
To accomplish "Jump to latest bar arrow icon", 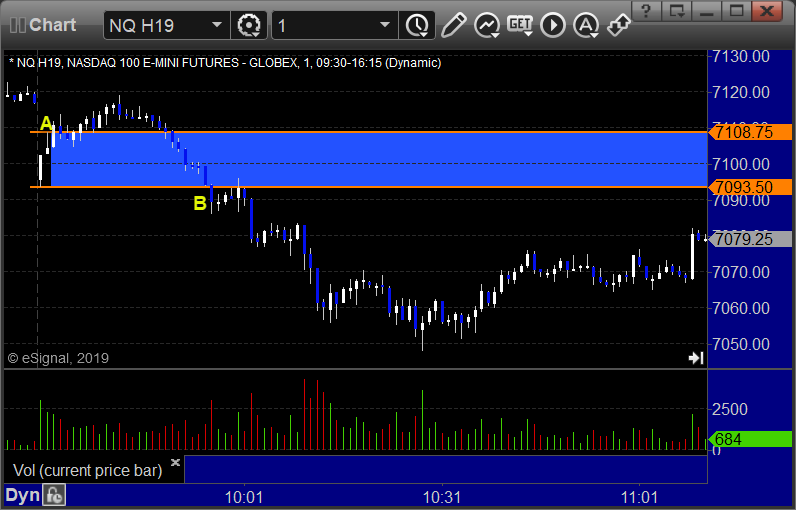I will pos(696,358).
